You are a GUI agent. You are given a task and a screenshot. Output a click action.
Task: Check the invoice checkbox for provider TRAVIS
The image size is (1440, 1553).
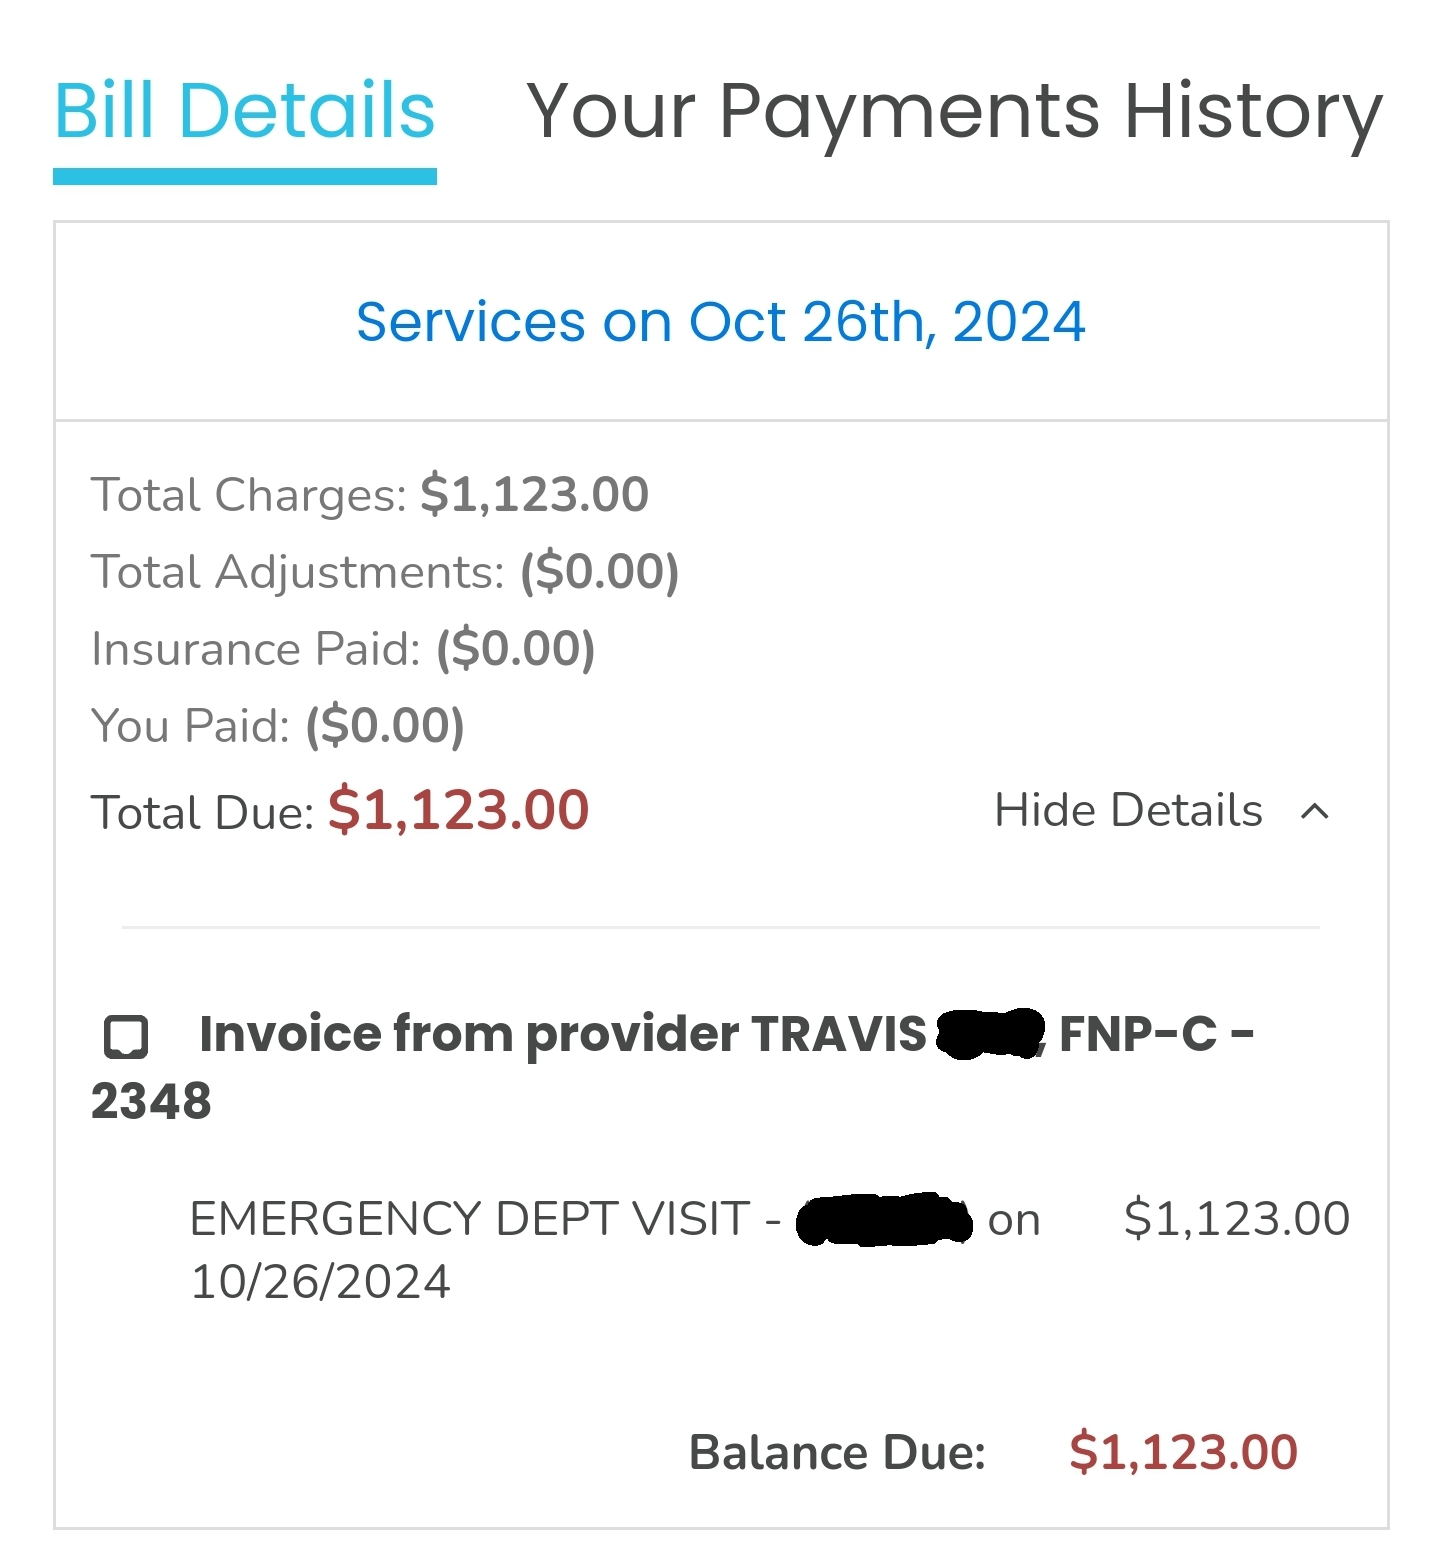[x=126, y=1036]
